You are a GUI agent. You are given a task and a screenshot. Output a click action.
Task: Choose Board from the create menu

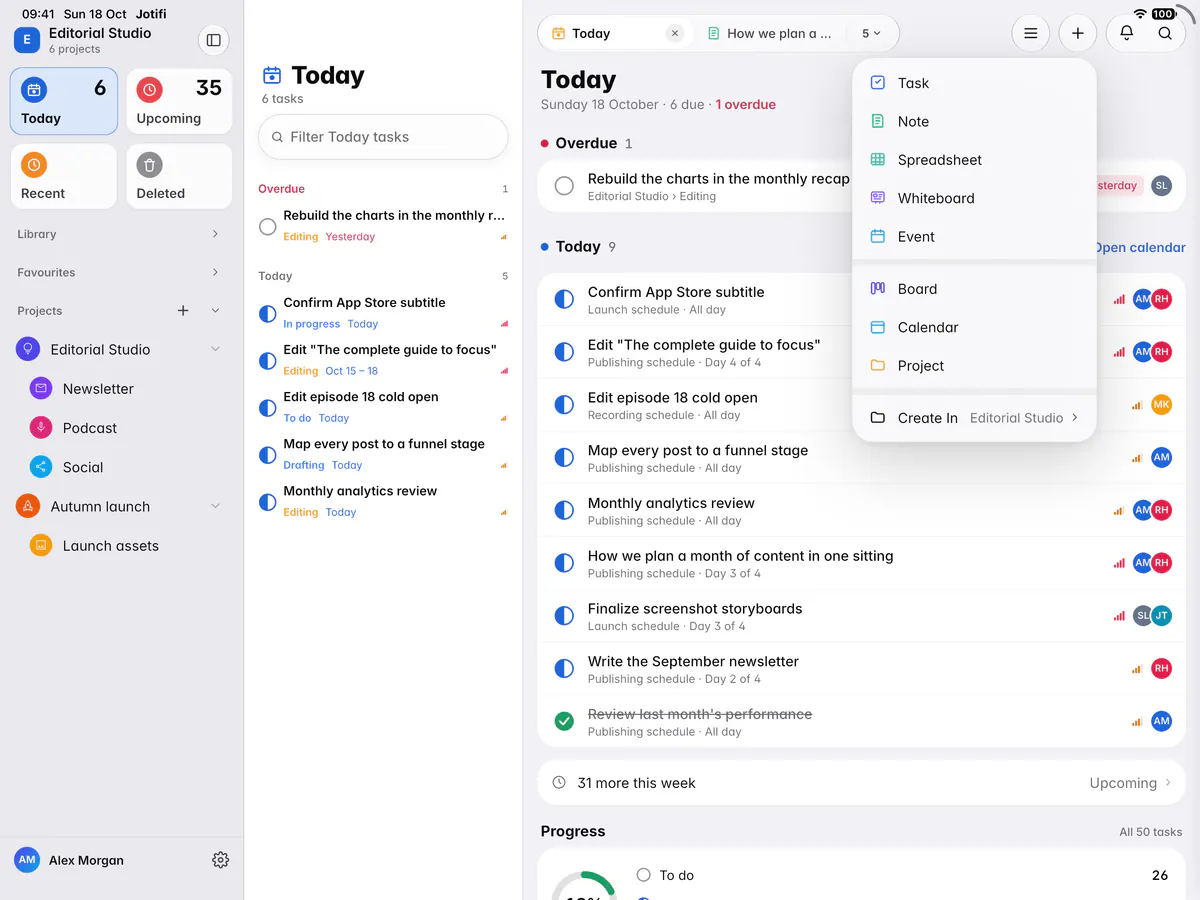pyautogui.click(x=975, y=289)
